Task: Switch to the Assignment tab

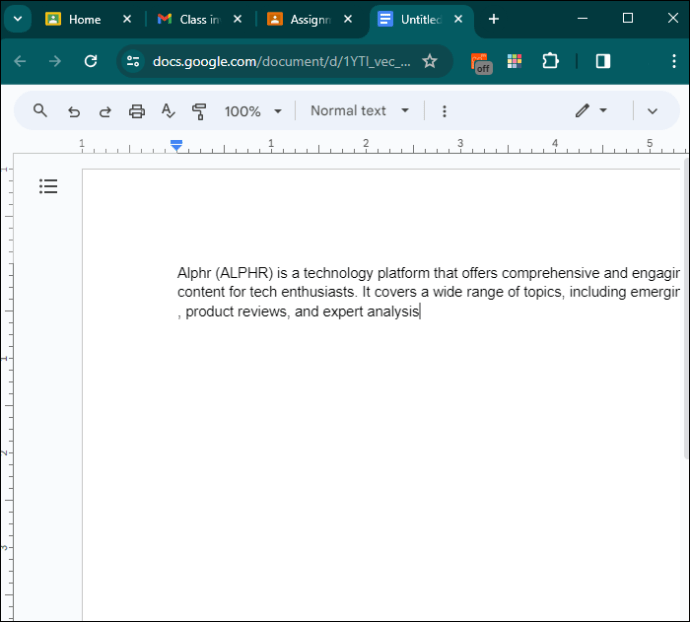Action: click(300, 19)
